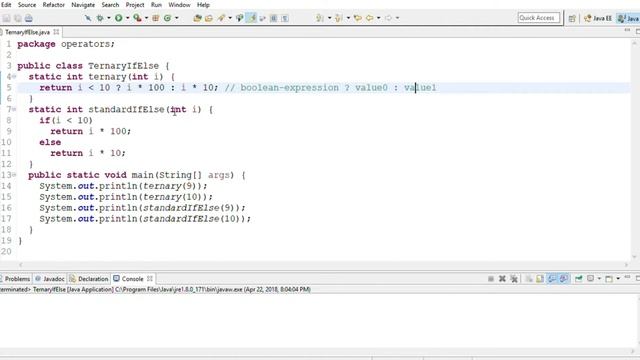
Task: Open the Source menu
Action: pos(27,5)
